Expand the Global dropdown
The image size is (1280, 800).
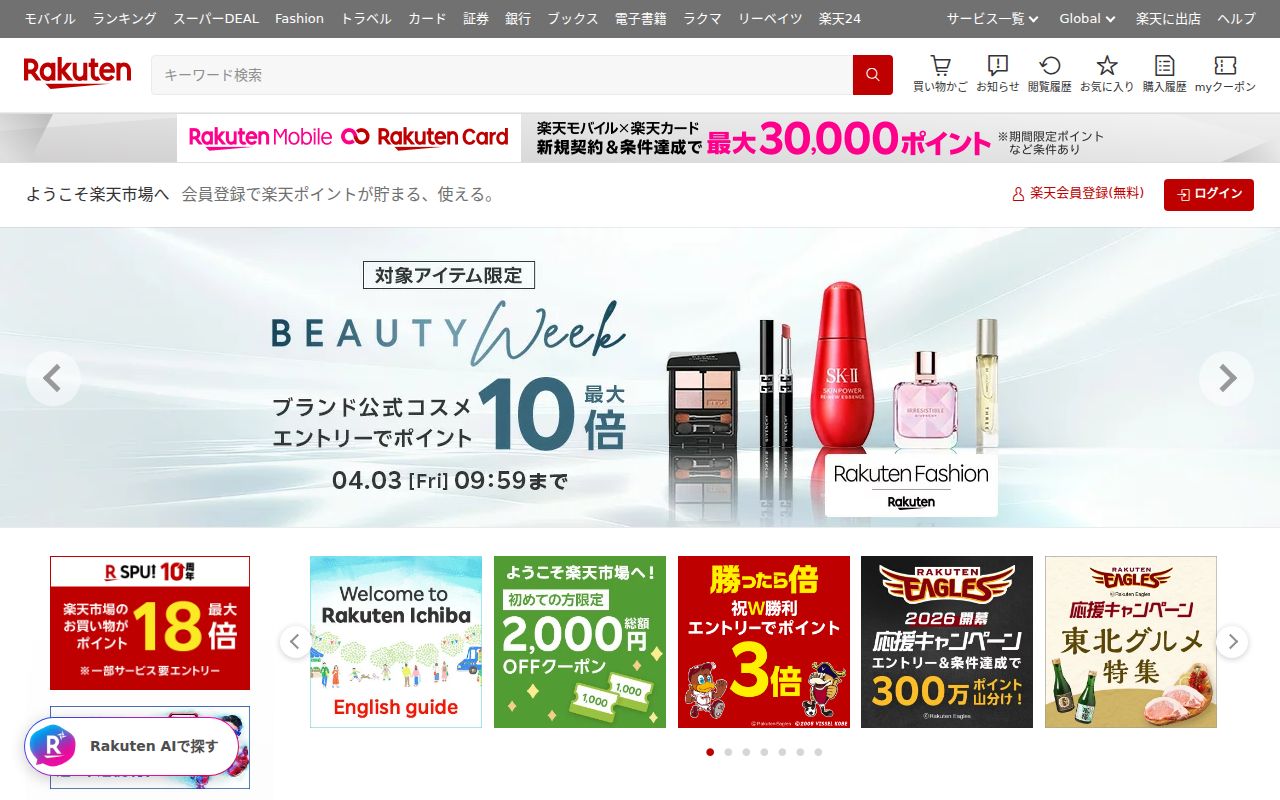click(1088, 19)
